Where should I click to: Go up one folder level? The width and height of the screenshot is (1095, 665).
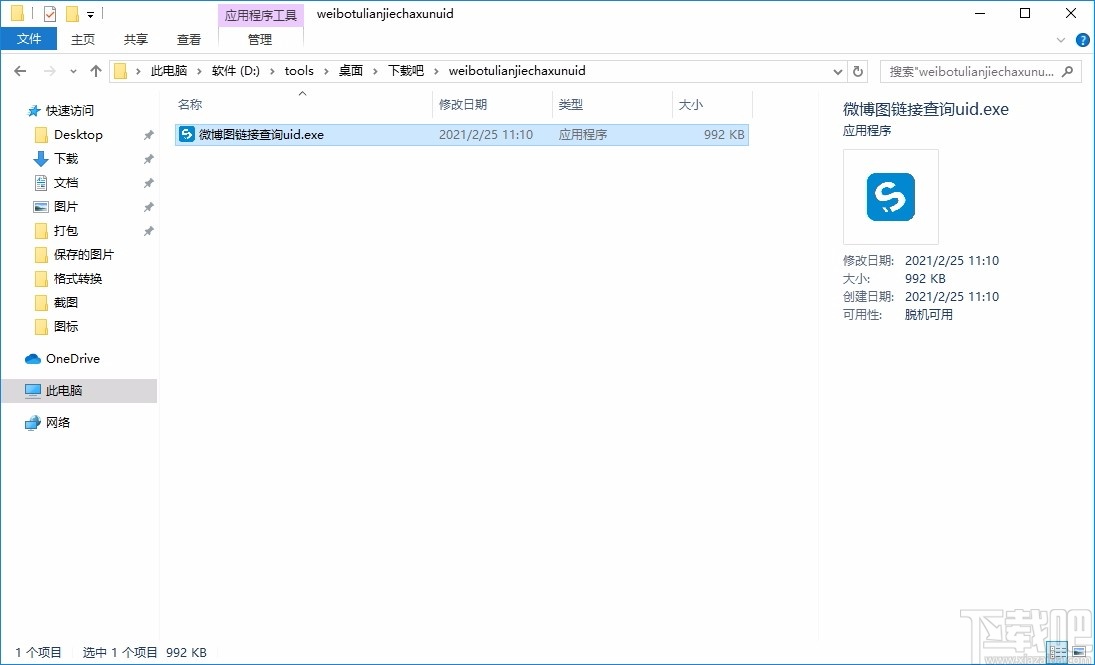pyautogui.click(x=95, y=71)
